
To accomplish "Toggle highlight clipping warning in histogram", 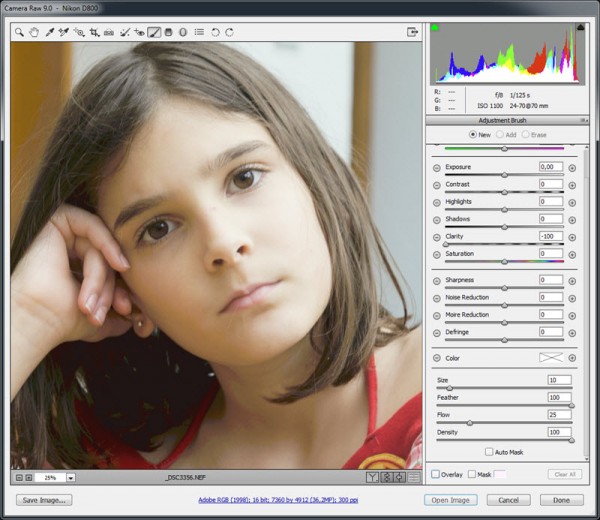I will (x=580, y=27).
